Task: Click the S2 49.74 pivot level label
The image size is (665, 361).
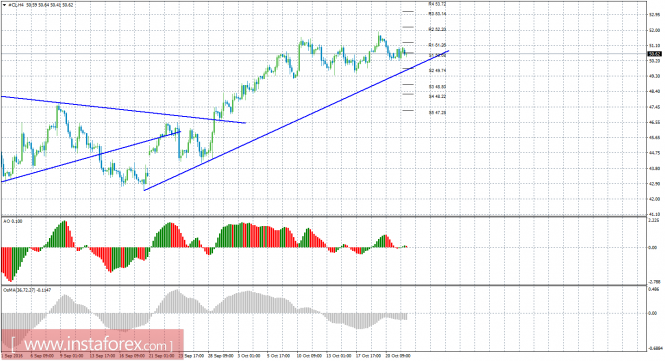Action: pos(437,70)
